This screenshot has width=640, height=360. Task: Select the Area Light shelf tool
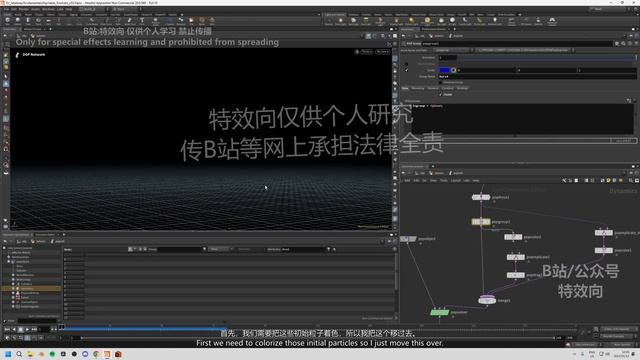[x=366, y=20]
